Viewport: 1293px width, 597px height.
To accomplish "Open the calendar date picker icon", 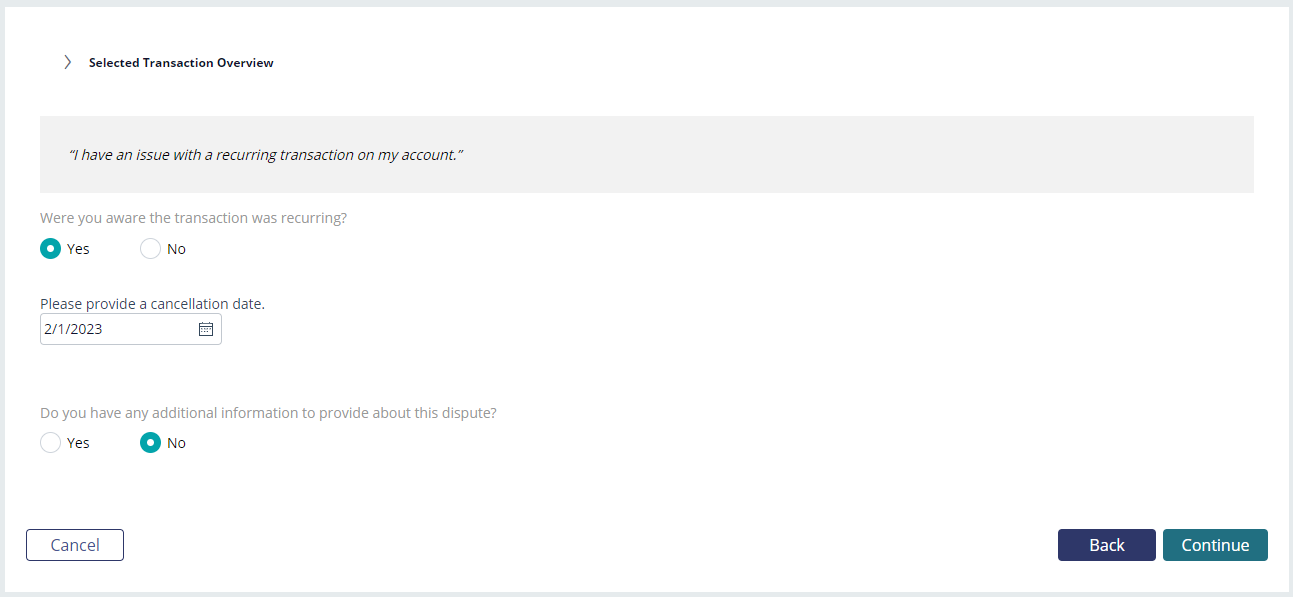I will (x=206, y=329).
